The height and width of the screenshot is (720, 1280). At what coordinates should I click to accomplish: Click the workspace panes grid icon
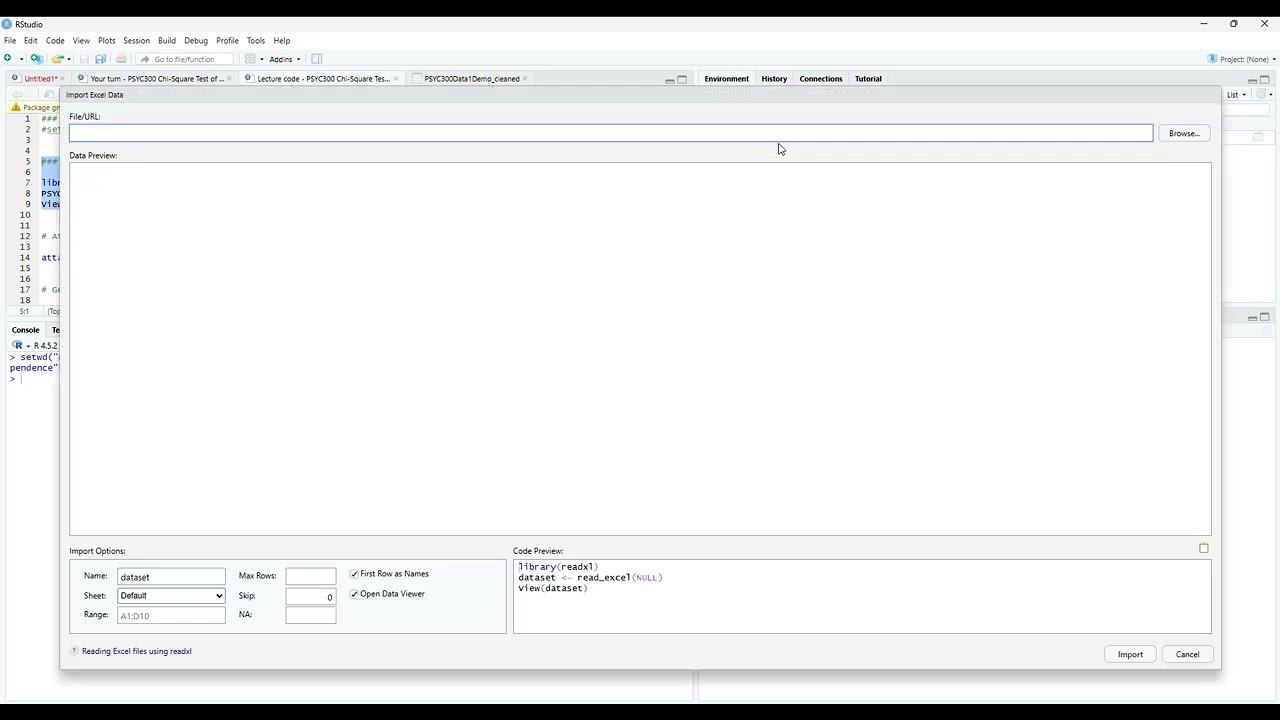click(251, 59)
